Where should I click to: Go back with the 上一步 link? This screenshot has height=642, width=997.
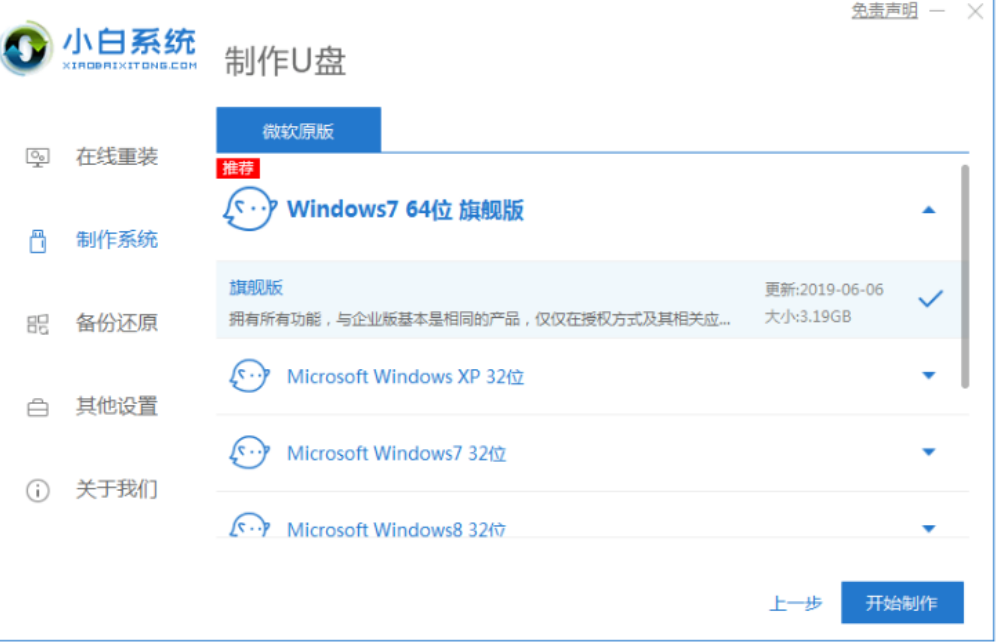click(x=795, y=603)
